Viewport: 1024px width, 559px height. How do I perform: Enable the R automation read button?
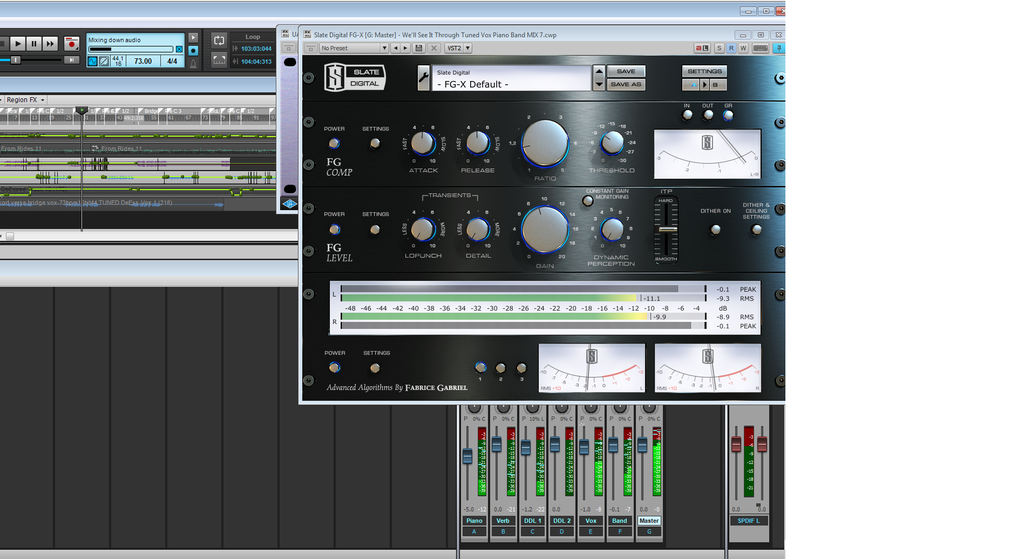[x=731, y=48]
